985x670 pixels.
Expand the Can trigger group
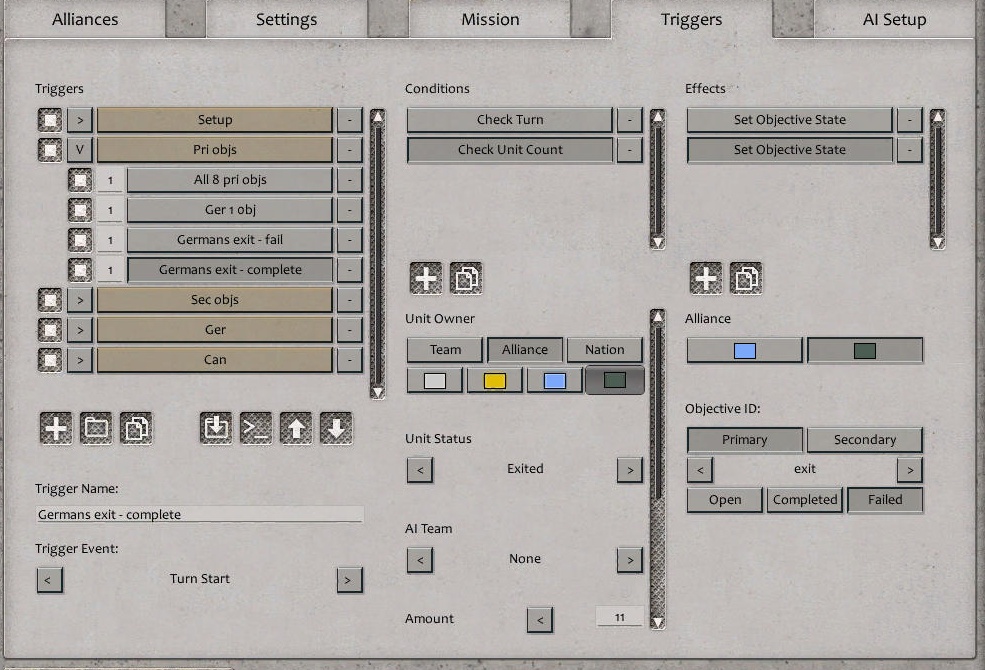[x=77, y=359]
